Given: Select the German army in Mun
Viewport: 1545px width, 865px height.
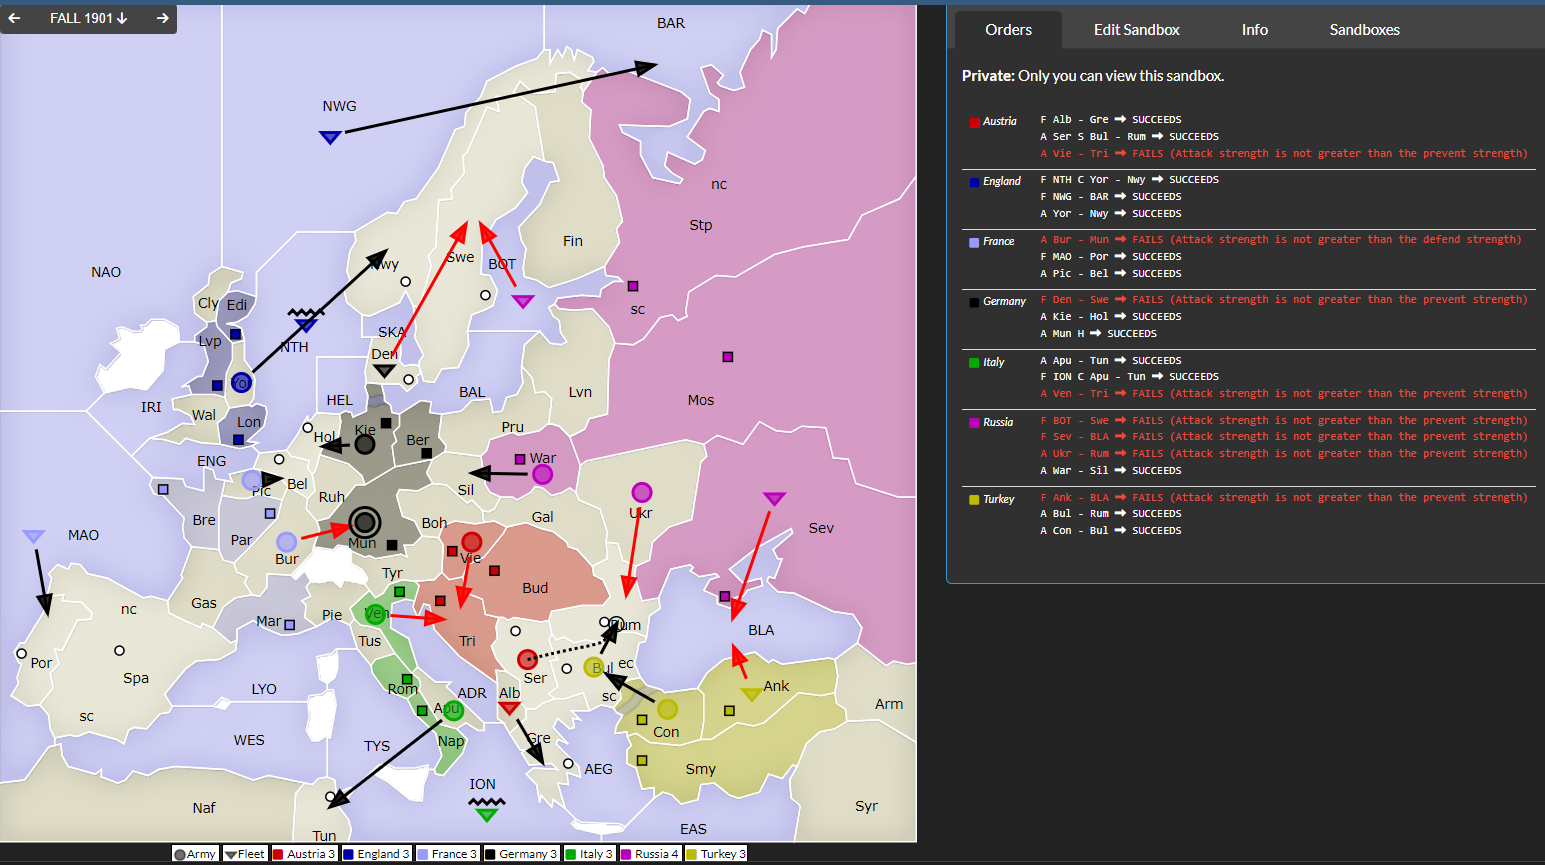Looking at the screenshot, I should (x=365, y=522).
